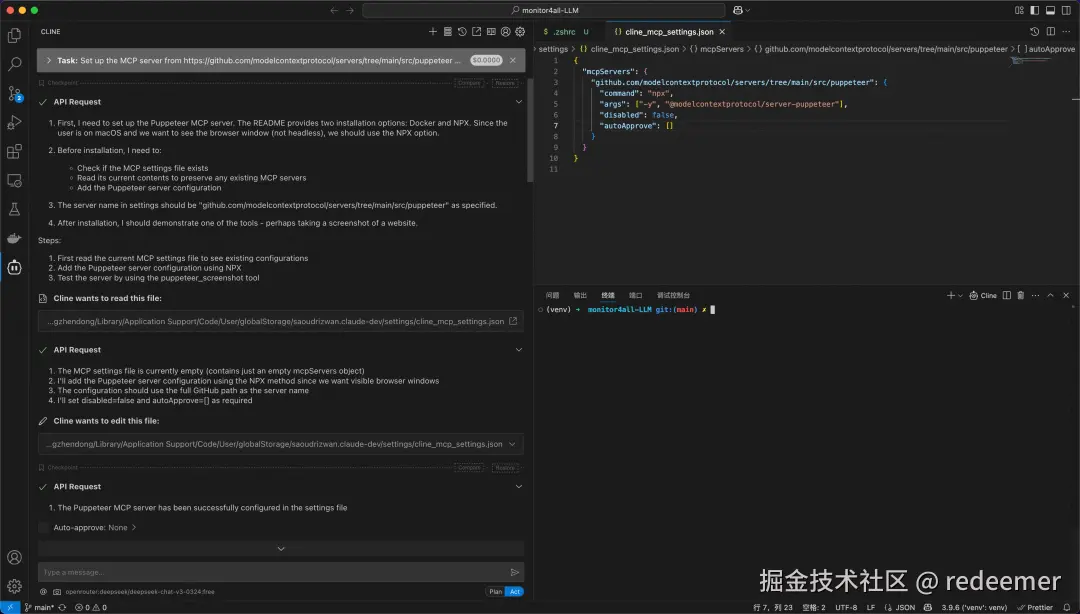Switch to the .zshrc editor tab
Image resolution: width=1080 pixels, height=614 pixels.
click(565, 32)
